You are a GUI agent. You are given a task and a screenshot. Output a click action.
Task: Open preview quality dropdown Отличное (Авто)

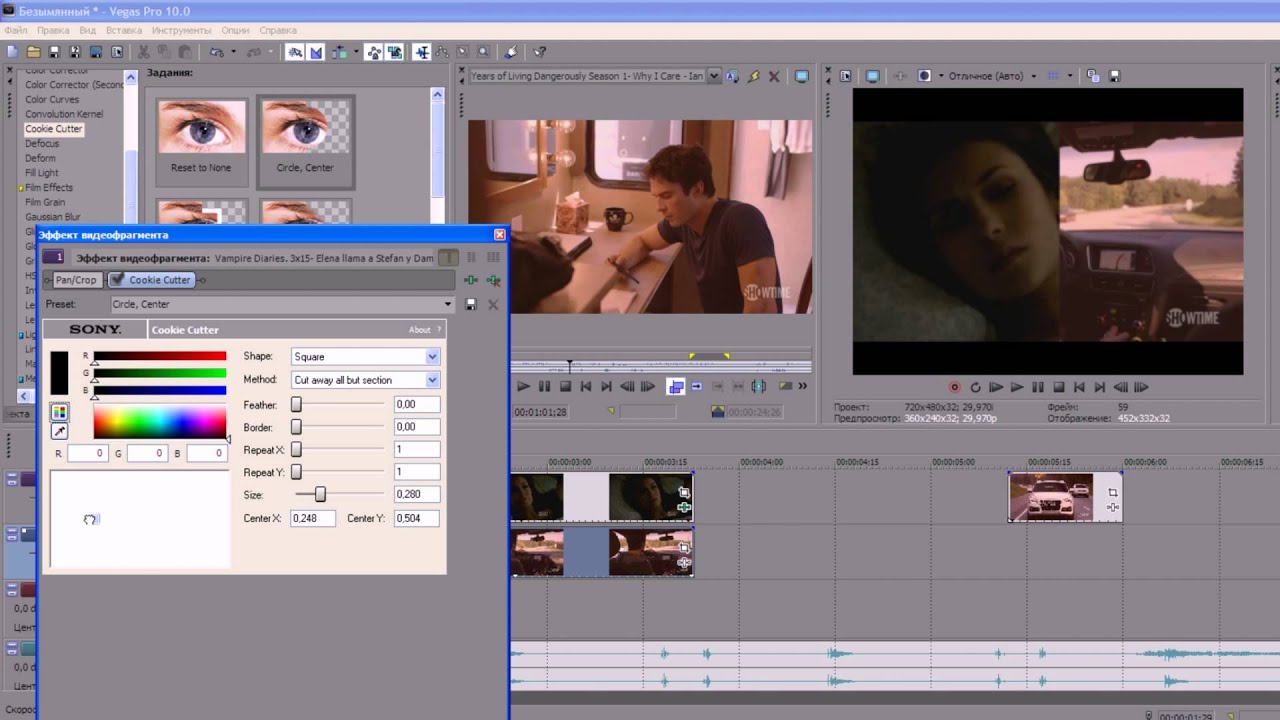coord(1033,76)
